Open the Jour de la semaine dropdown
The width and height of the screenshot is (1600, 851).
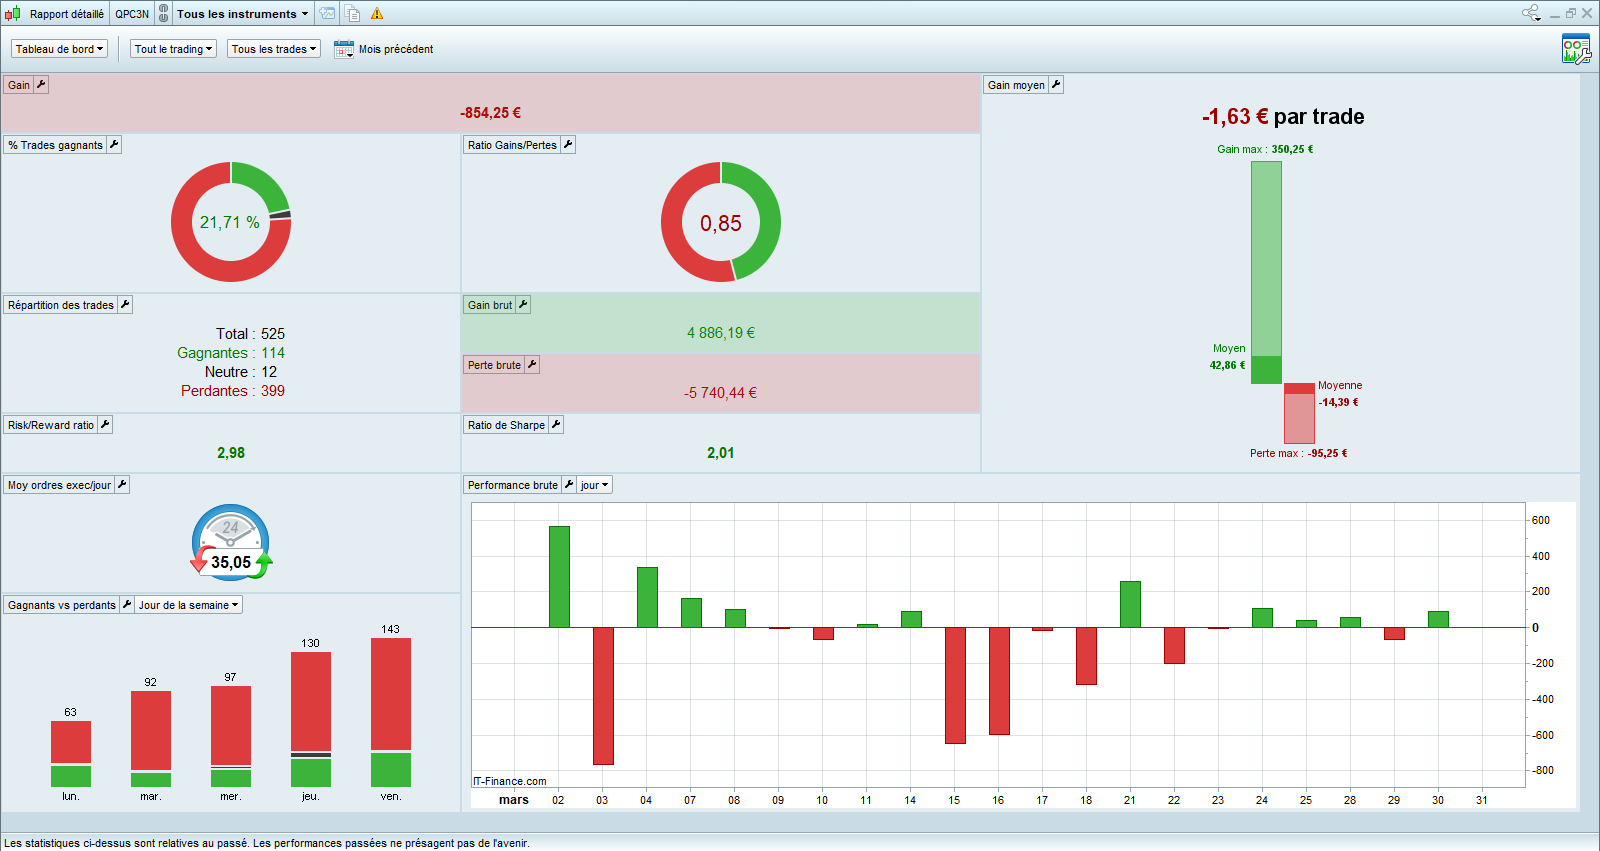pyautogui.click(x=189, y=605)
